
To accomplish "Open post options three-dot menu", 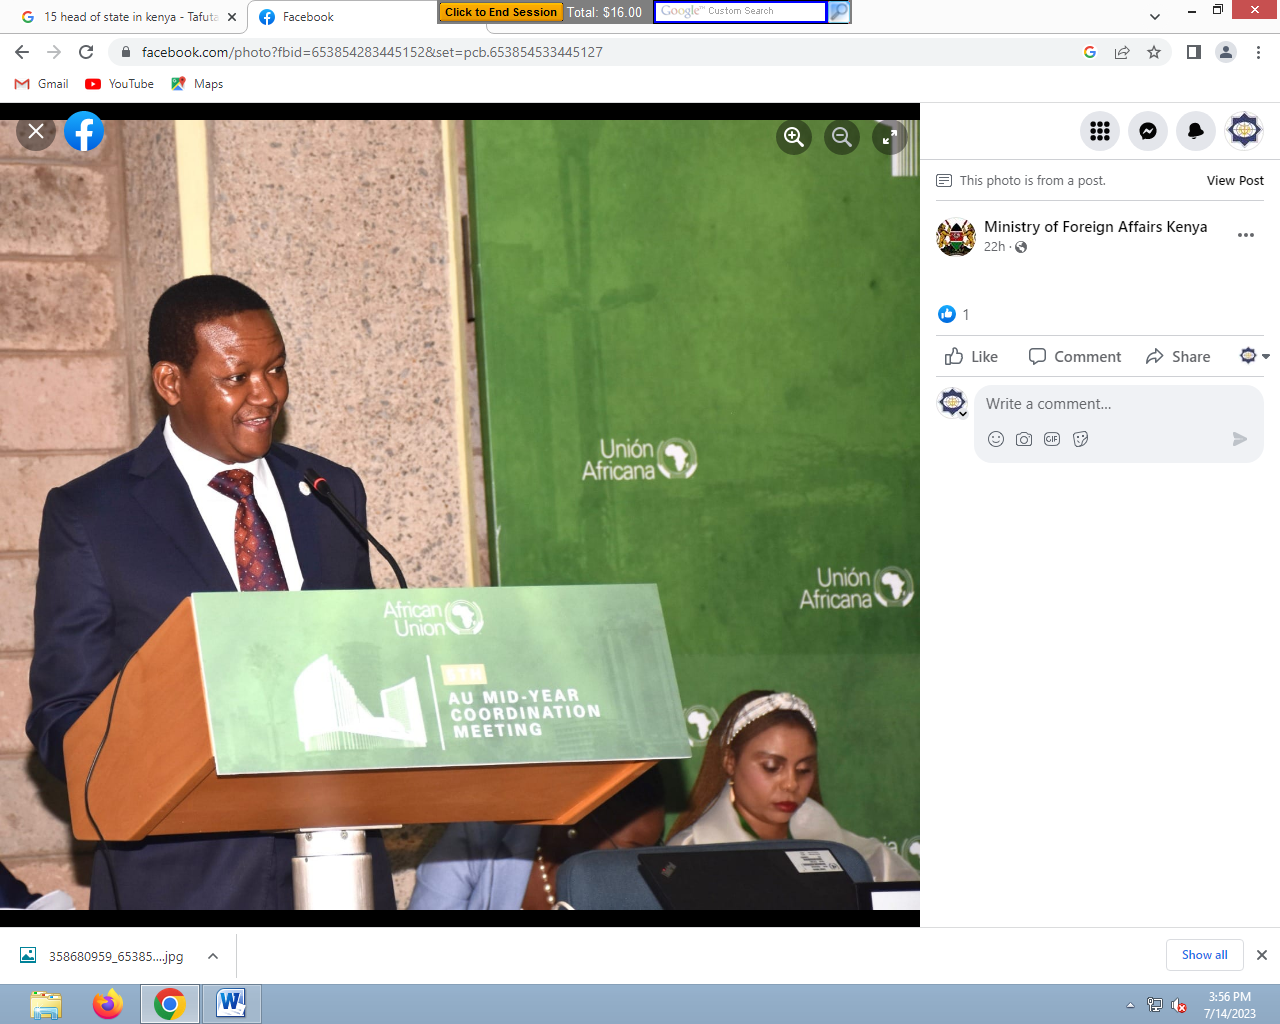I will coord(1246,235).
